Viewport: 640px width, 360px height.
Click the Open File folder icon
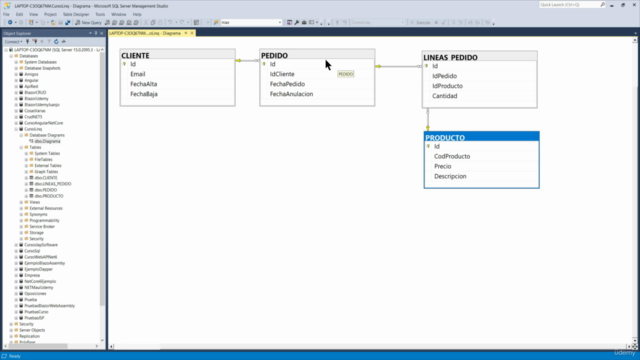point(53,22)
